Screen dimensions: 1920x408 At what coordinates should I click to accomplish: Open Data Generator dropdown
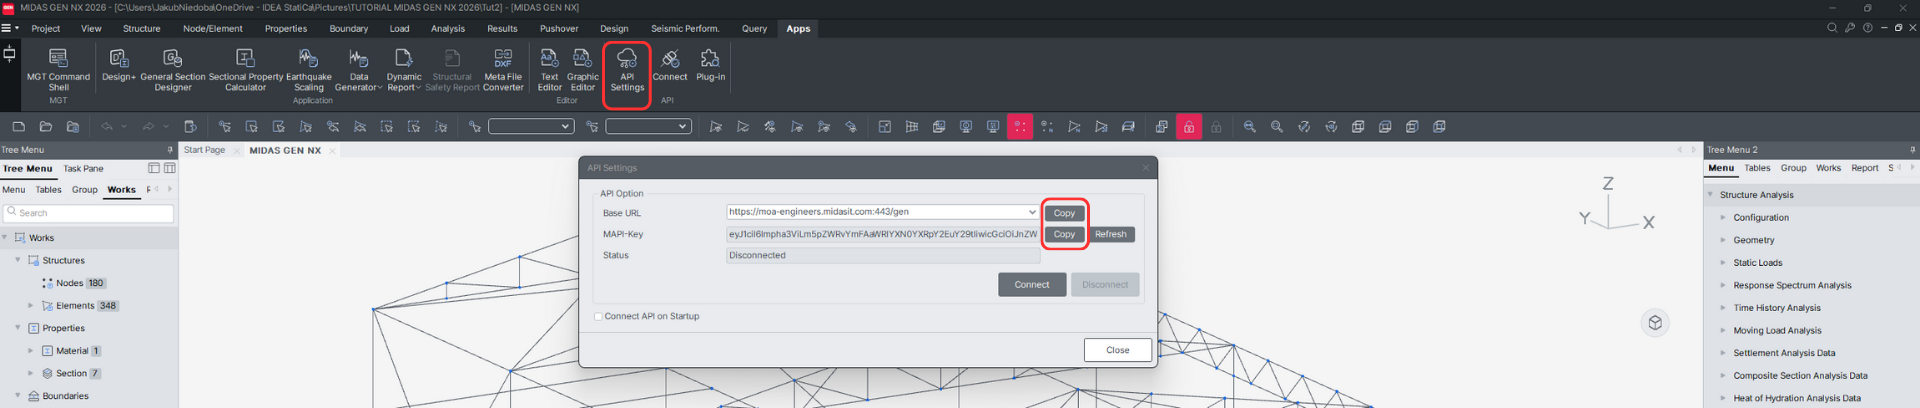(358, 69)
